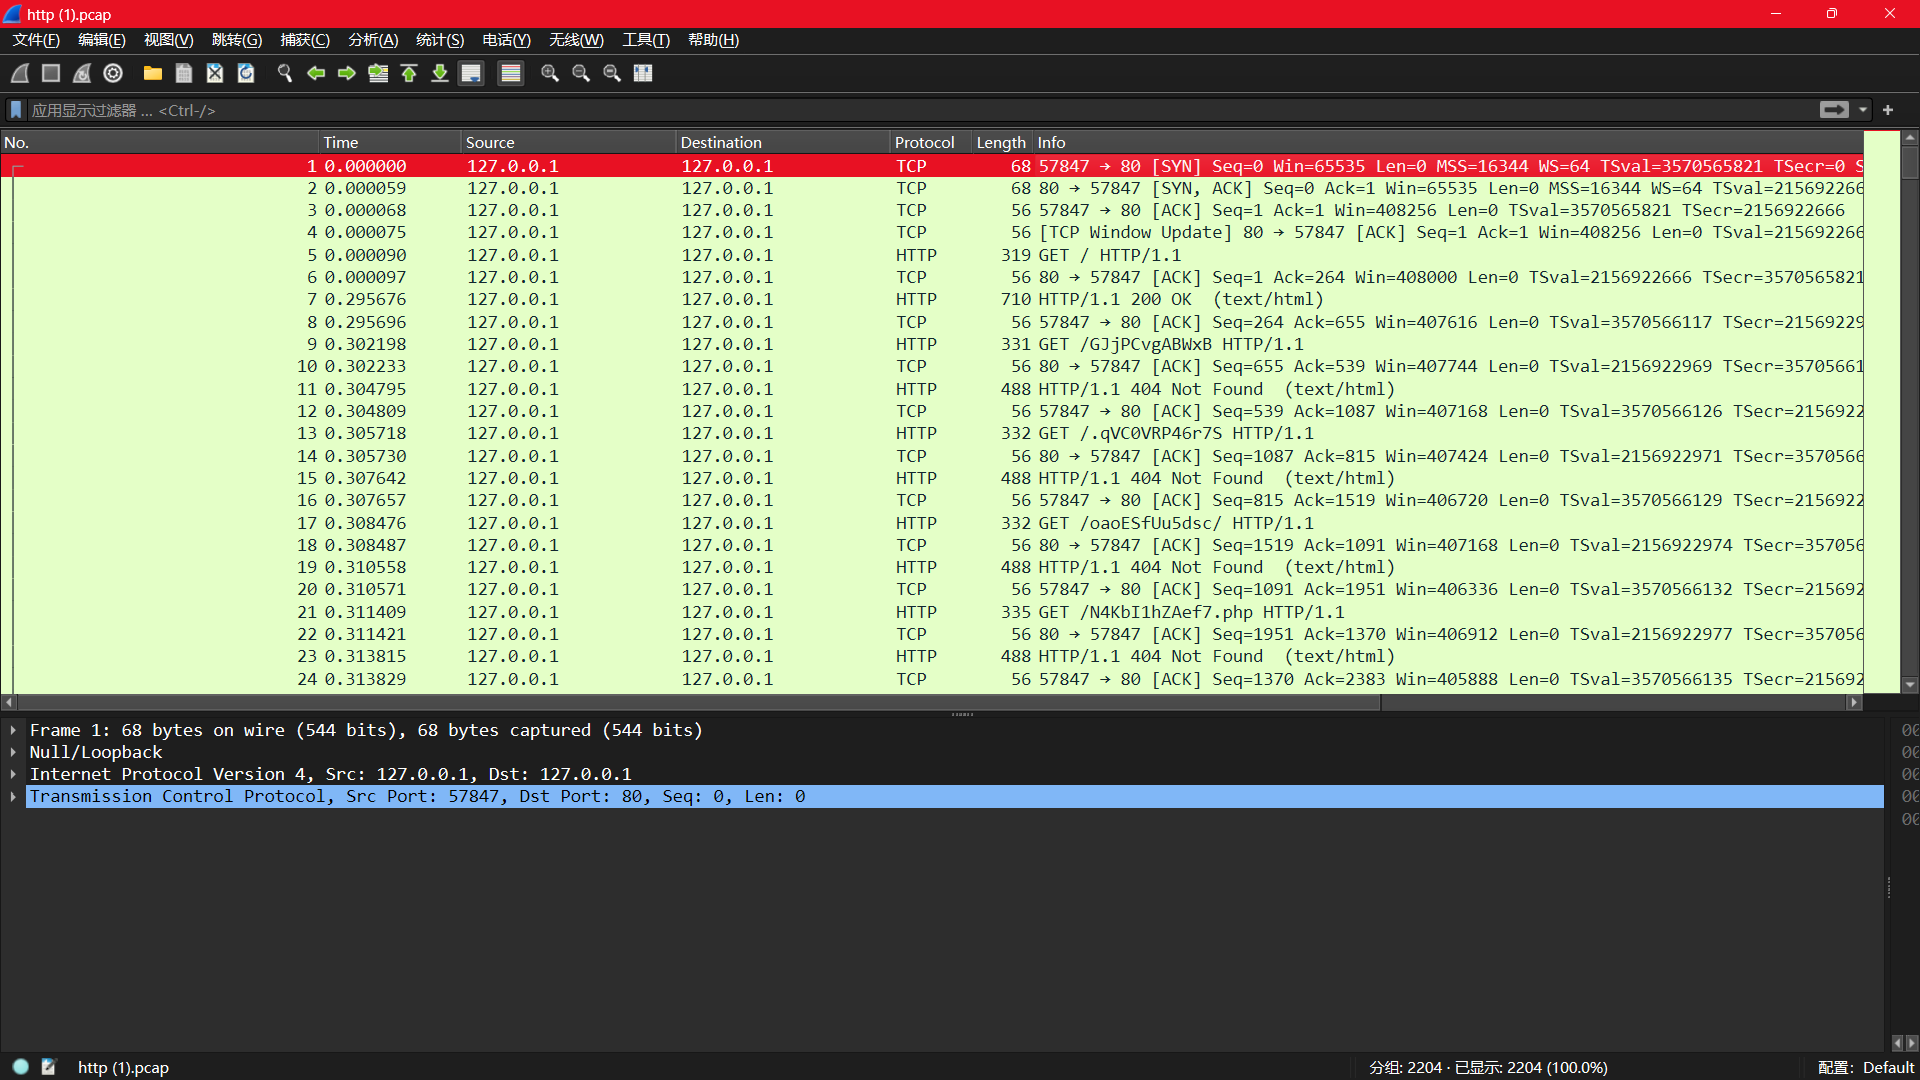Open the 统计(S) menu
This screenshot has height=1080, width=1920.
point(440,40)
